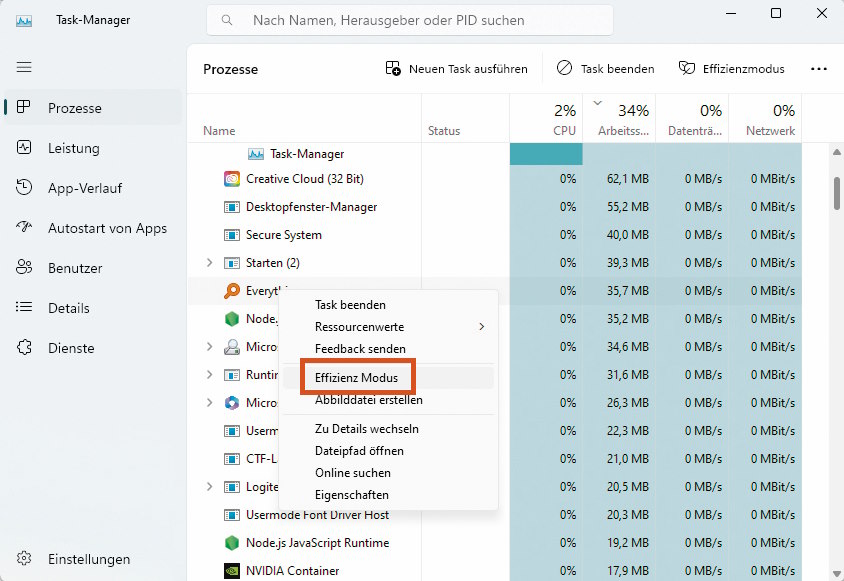Switch to the Leistung page

(x=93, y=148)
